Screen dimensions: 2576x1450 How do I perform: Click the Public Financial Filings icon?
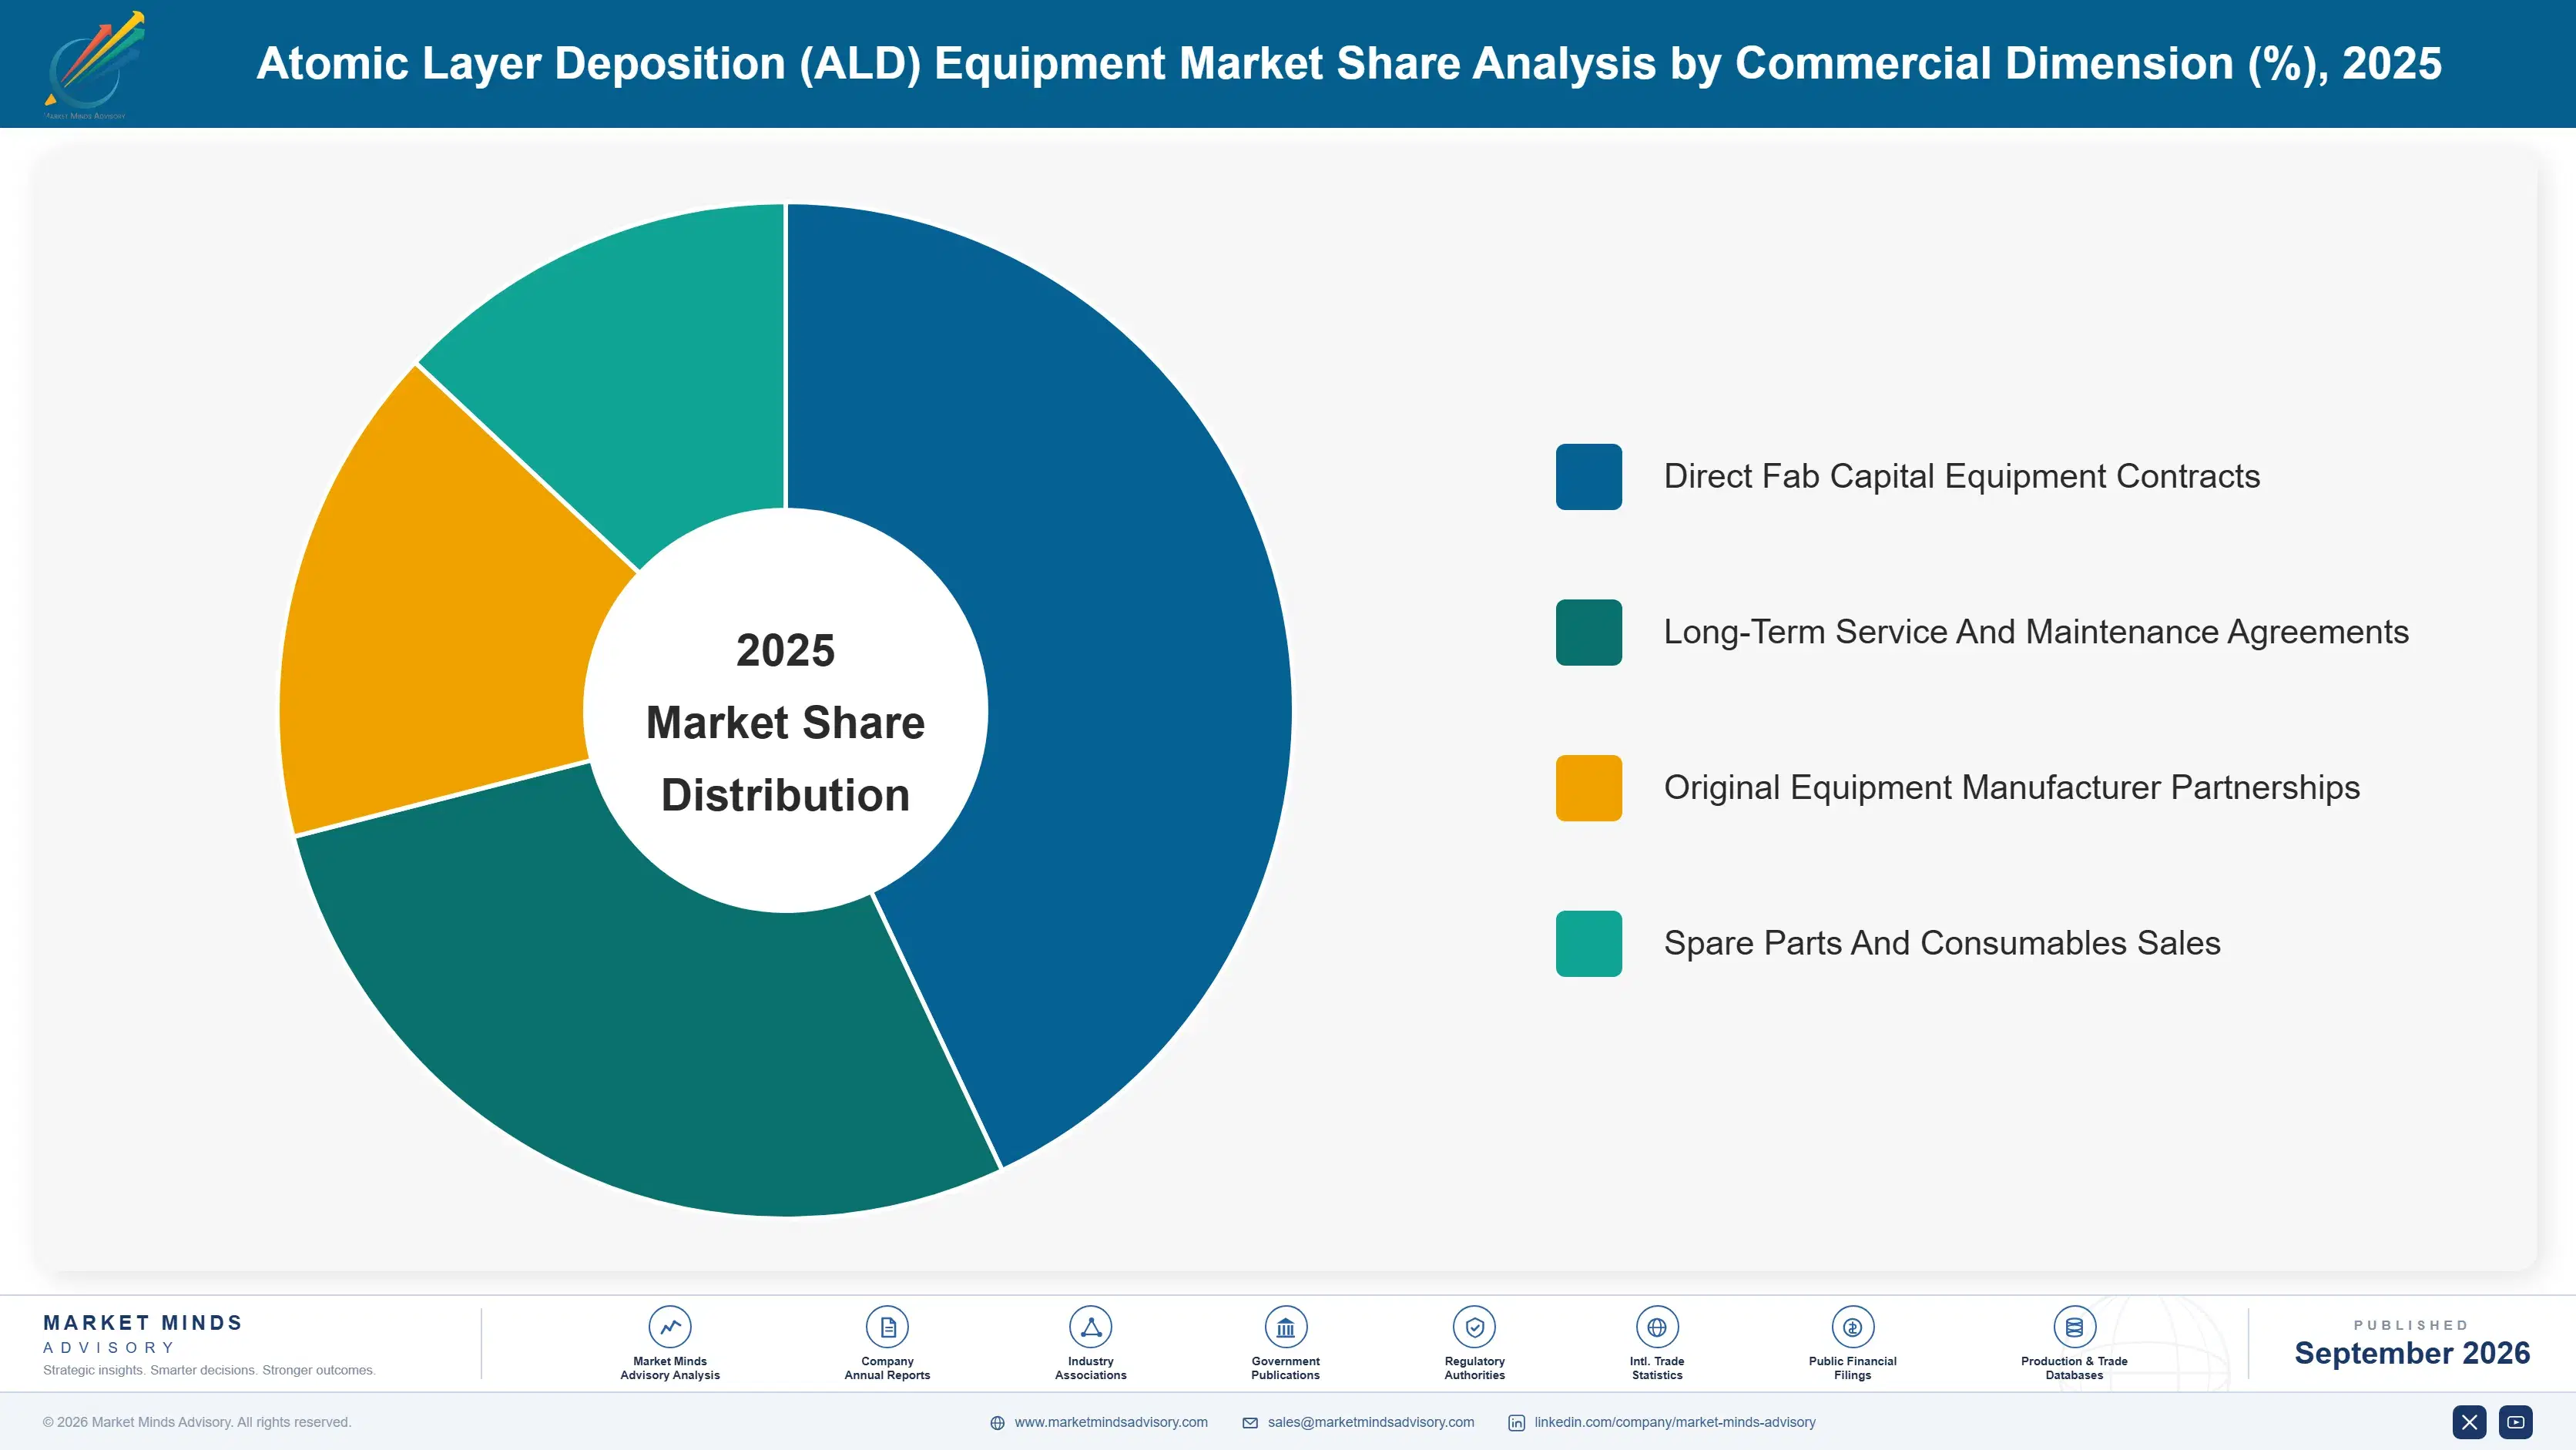click(x=1852, y=1327)
